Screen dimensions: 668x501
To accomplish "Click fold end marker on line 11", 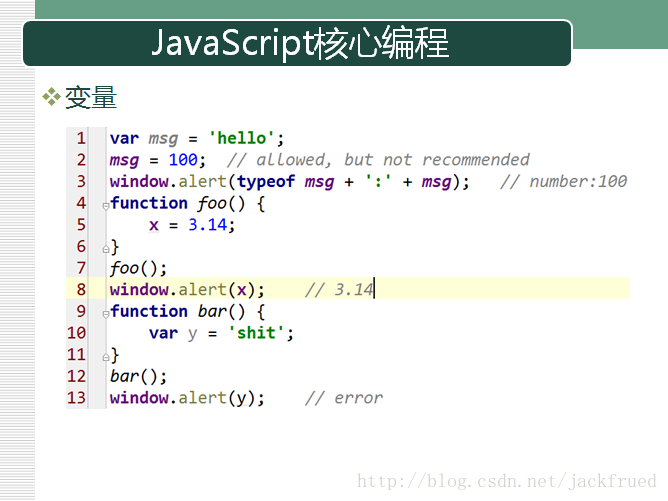I will click(x=106, y=357).
